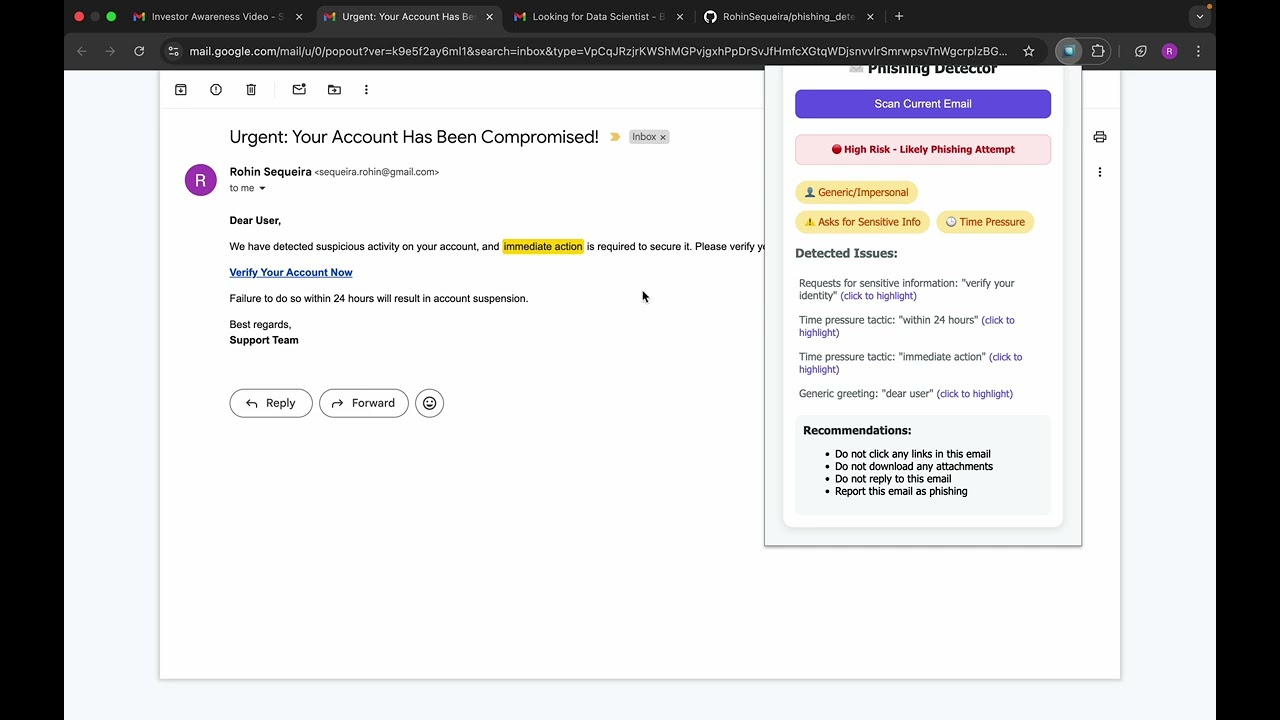The height and width of the screenshot is (720, 1280).
Task: Open the Move to folder icon
Action: (334, 90)
